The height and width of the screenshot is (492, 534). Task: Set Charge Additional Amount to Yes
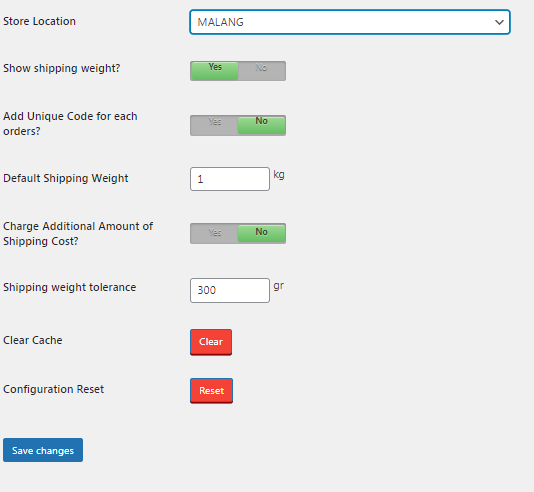[215, 233]
